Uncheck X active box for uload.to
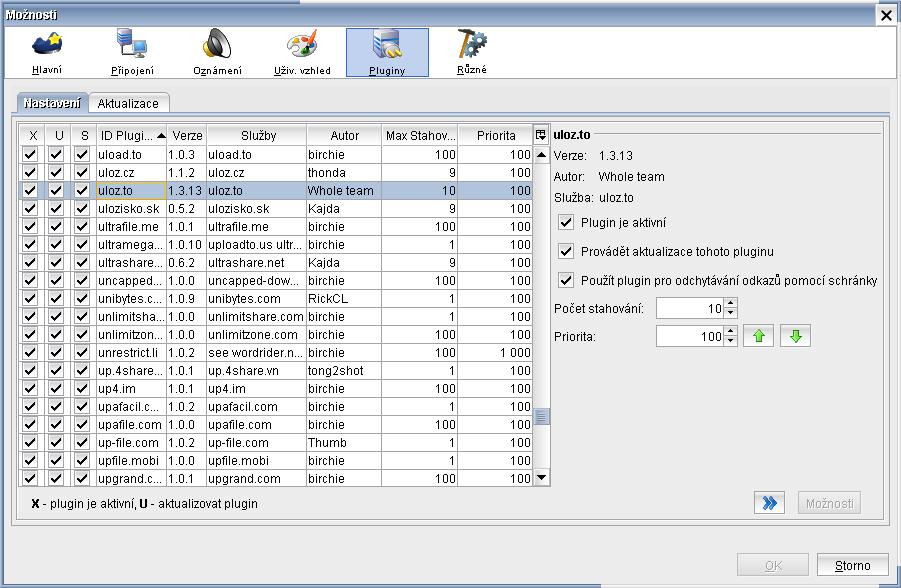The image size is (901, 588). 30,154
